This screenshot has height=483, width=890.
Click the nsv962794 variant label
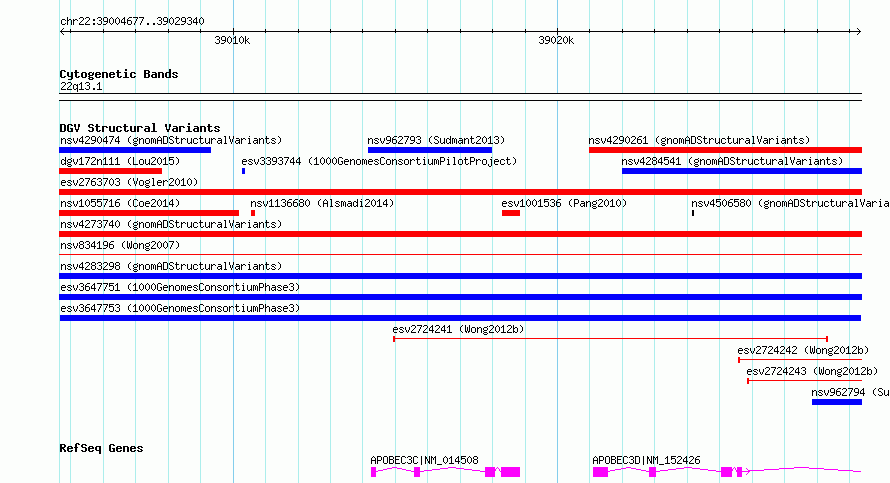point(850,392)
